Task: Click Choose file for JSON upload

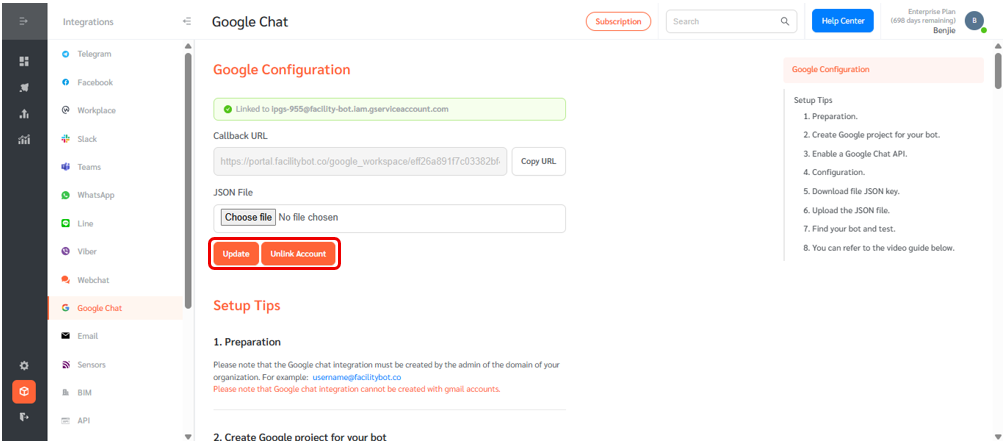Action: point(248,217)
